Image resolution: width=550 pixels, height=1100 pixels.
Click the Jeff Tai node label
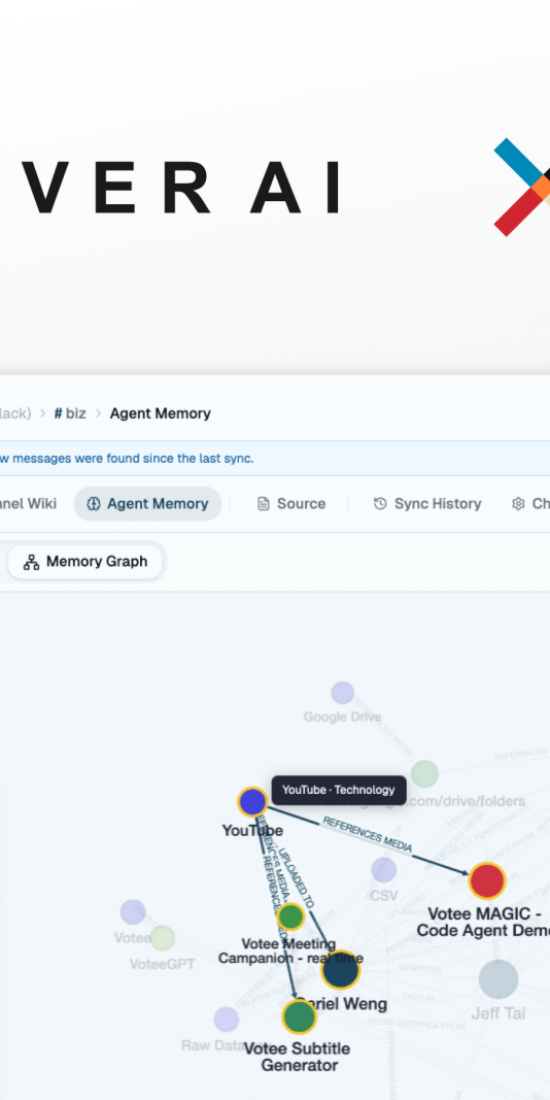tap(498, 1013)
